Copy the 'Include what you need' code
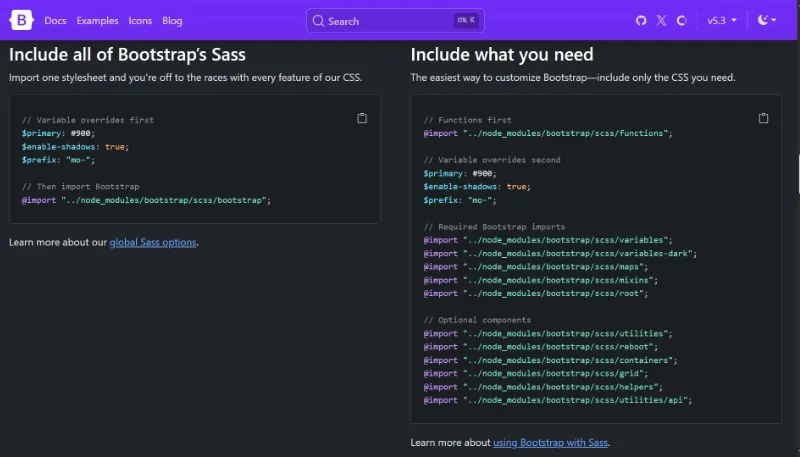Viewport: 800px width, 457px height. pos(763,118)
